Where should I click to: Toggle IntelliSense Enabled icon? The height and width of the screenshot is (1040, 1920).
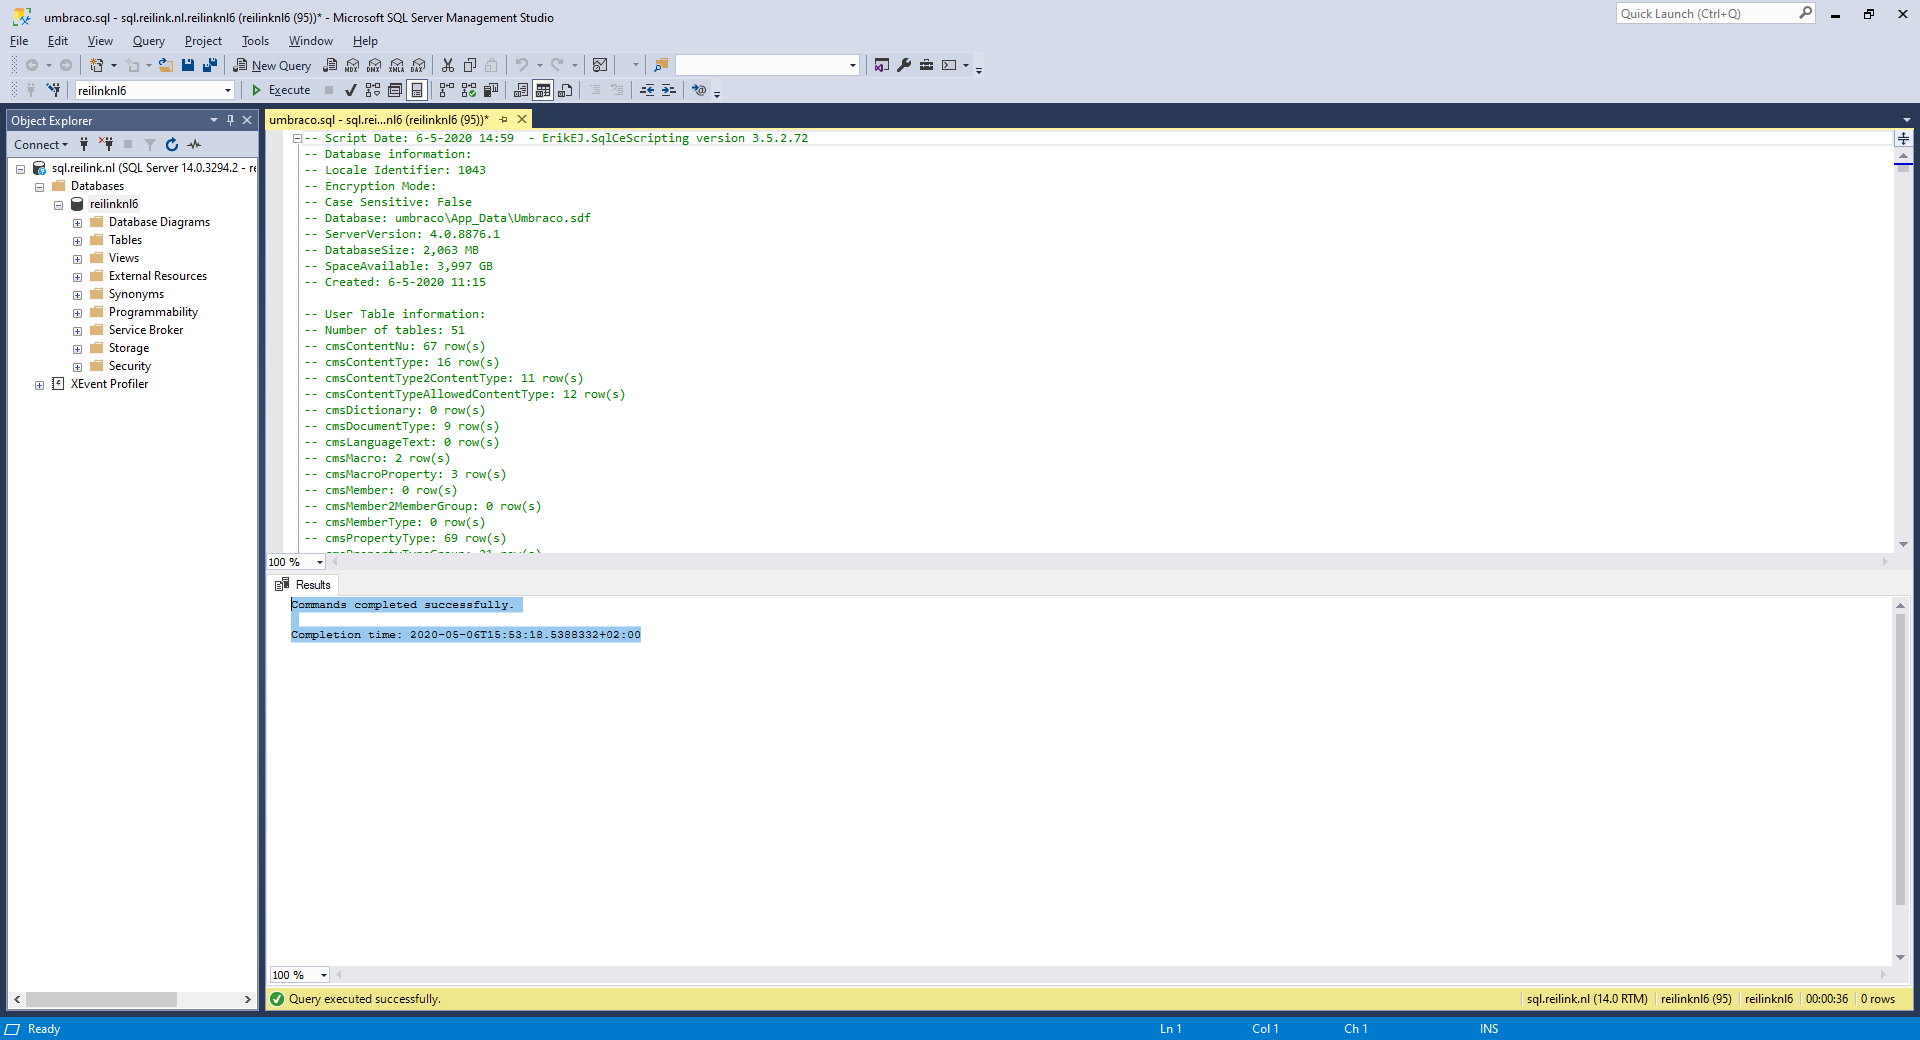coord(417,90)
